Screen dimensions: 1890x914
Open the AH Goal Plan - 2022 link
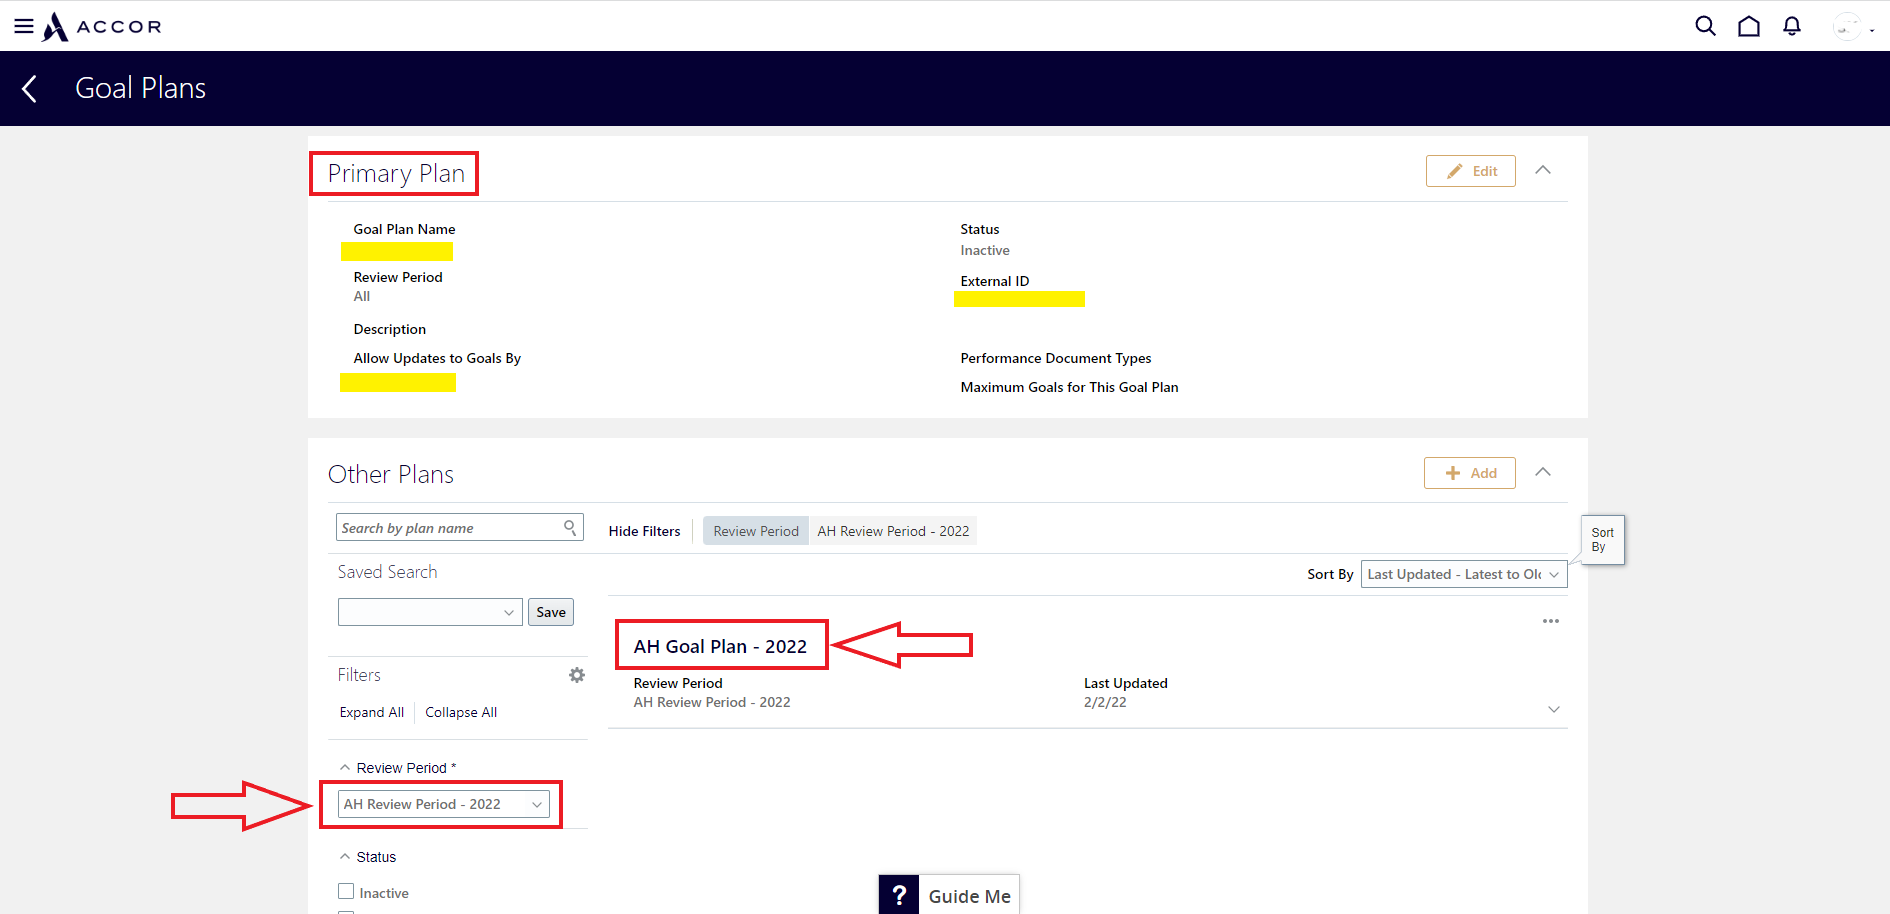pyautogui.click(x=720, y=646)
